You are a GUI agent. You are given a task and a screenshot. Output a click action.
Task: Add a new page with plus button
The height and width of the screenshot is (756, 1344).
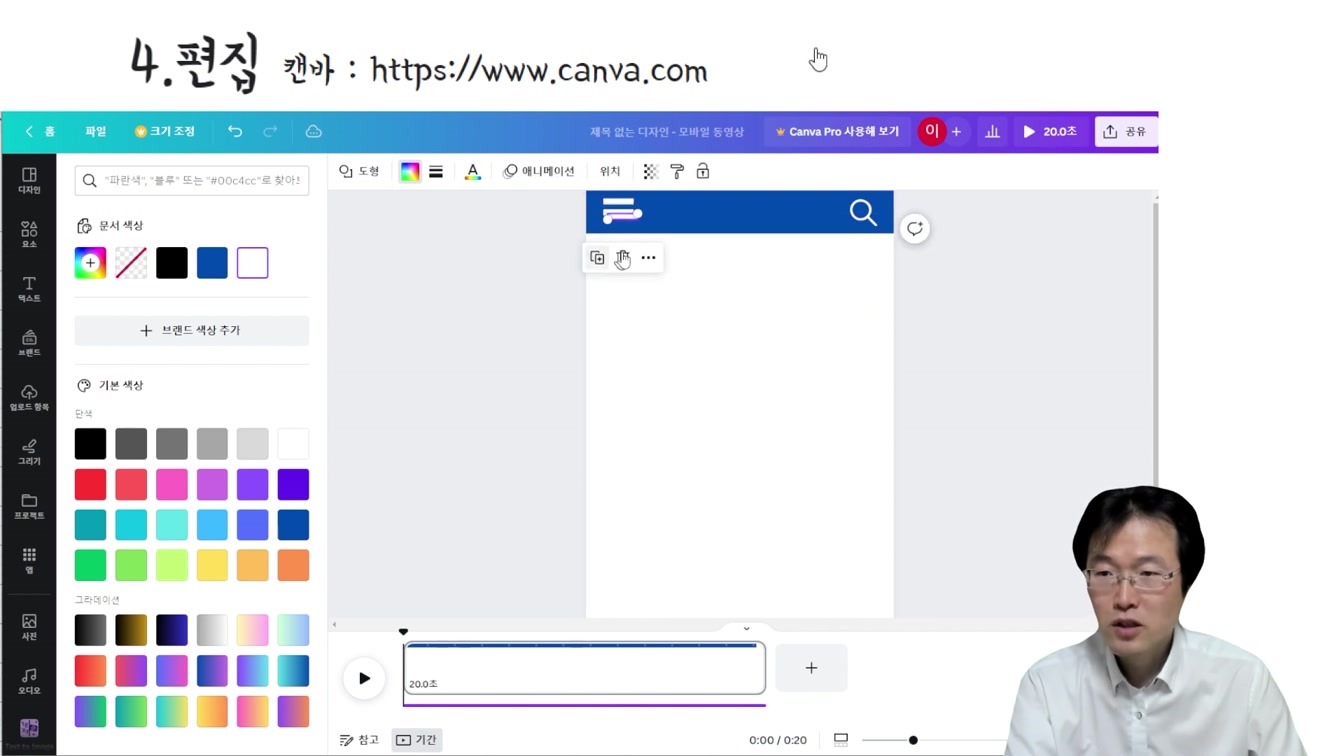tap(811, 667)
